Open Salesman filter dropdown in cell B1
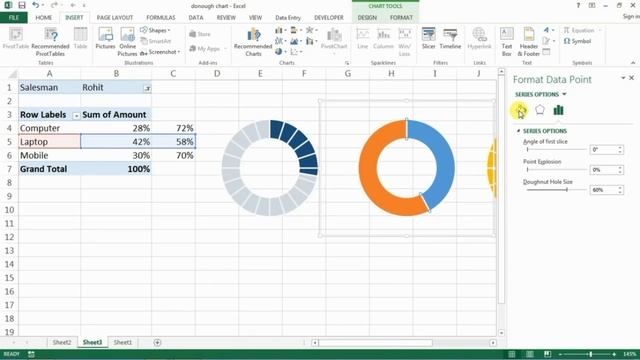 (147, 88)
